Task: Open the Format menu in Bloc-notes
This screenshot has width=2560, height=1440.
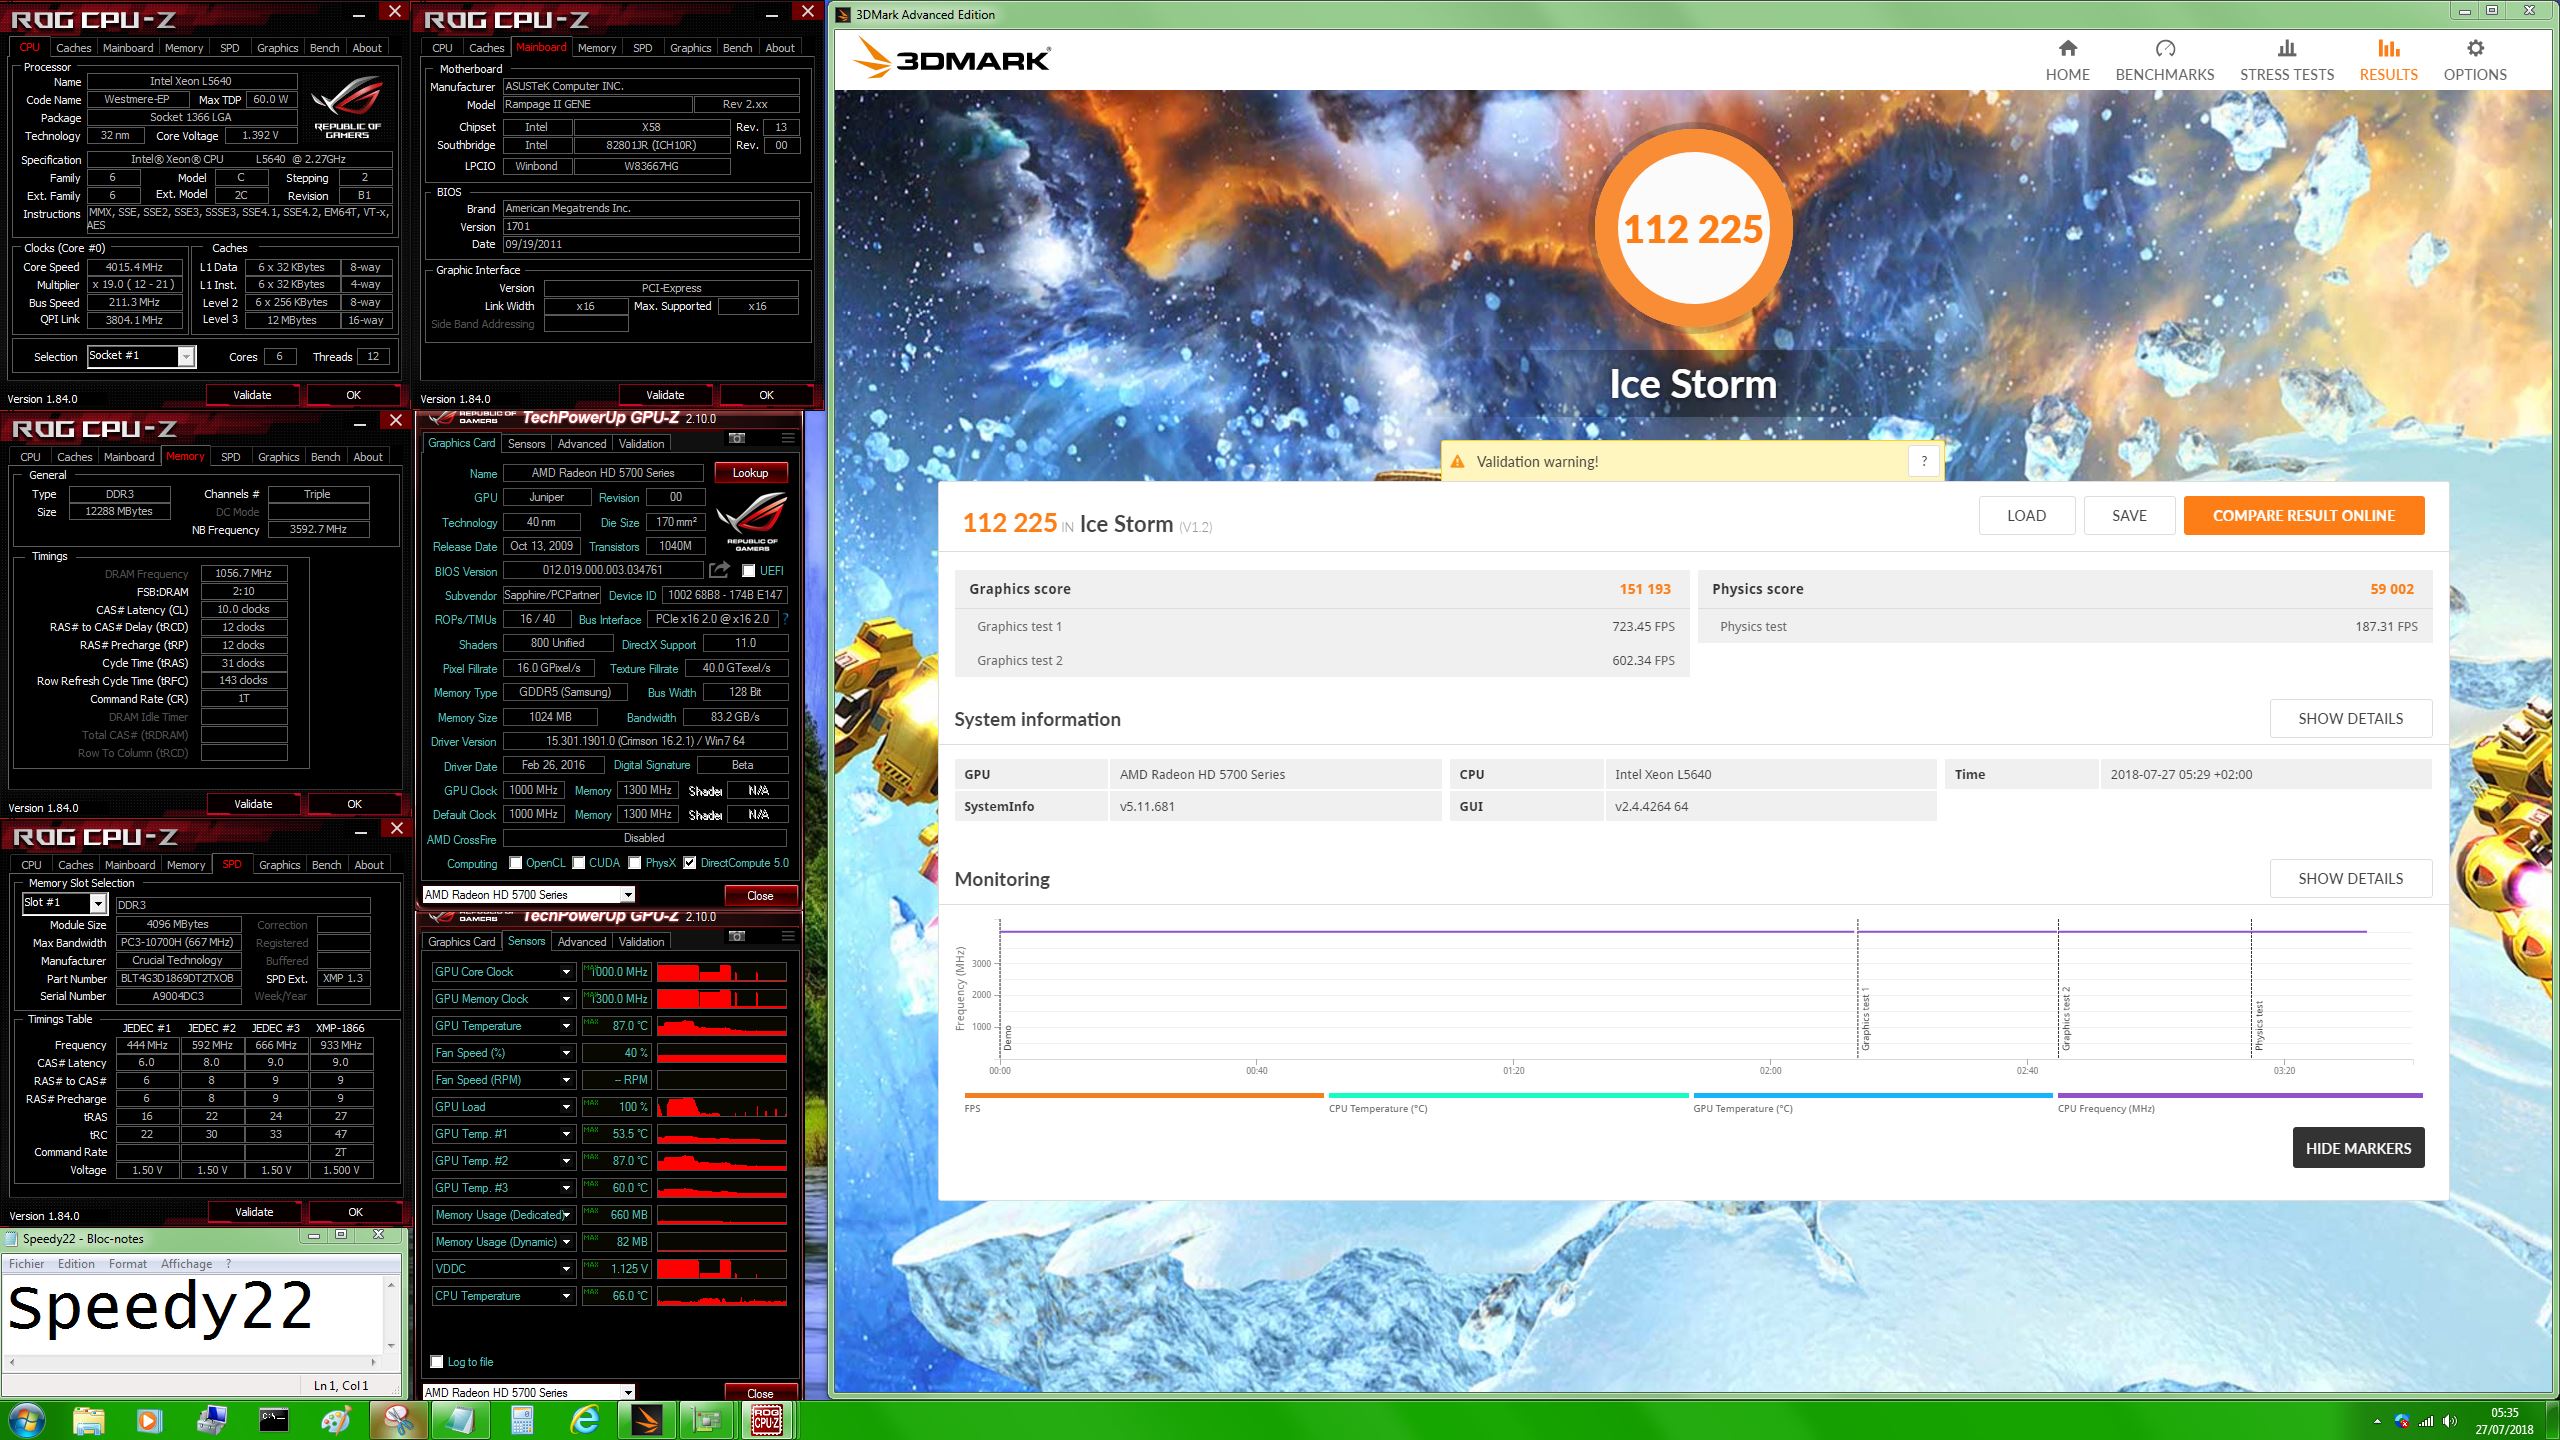Action: pyautogui.click(x=128, y=1264)
